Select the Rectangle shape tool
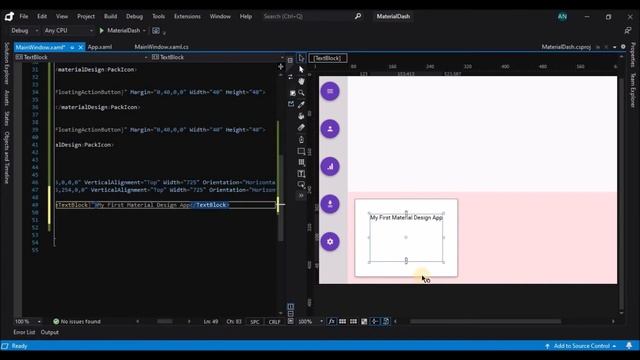 301,151
